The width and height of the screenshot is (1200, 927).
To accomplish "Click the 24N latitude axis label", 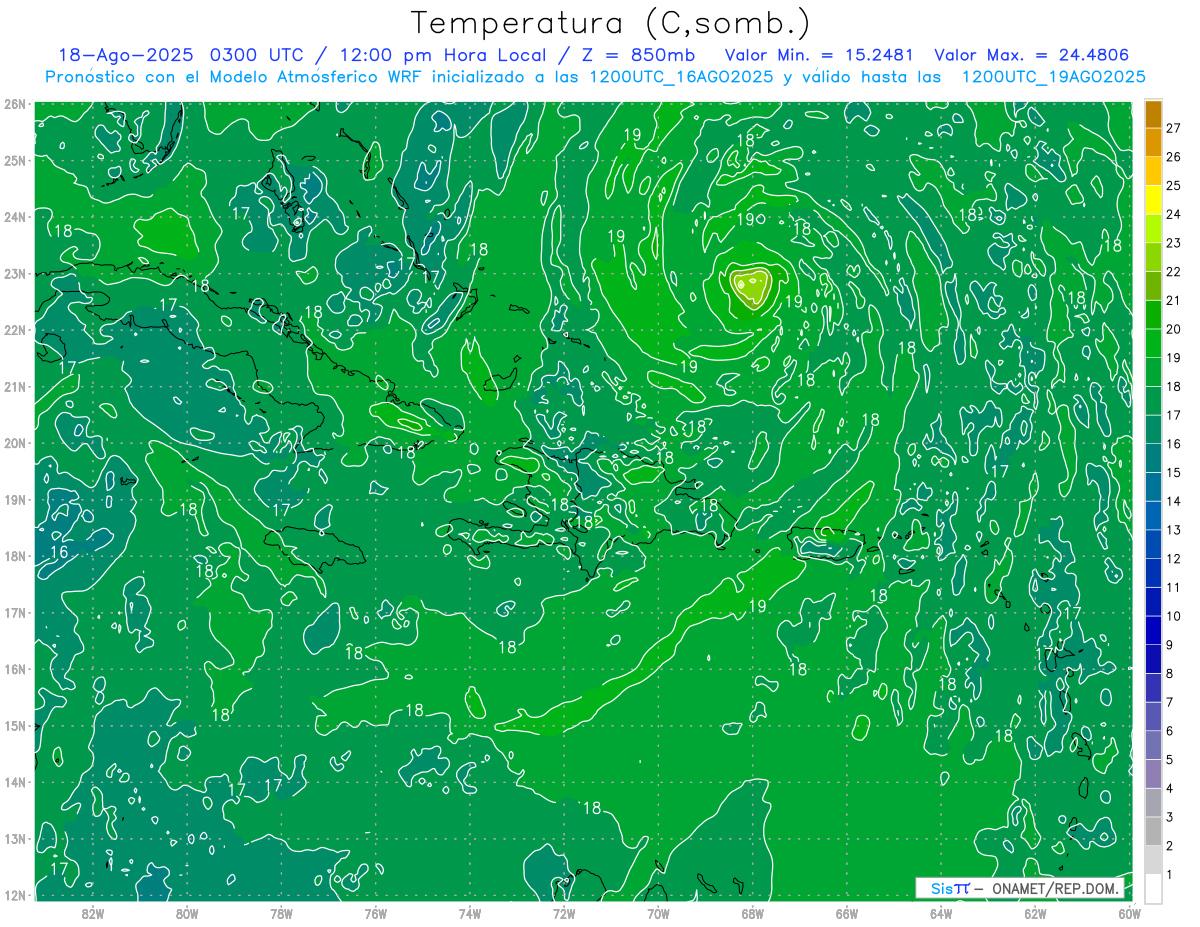I will coord(14,217).
